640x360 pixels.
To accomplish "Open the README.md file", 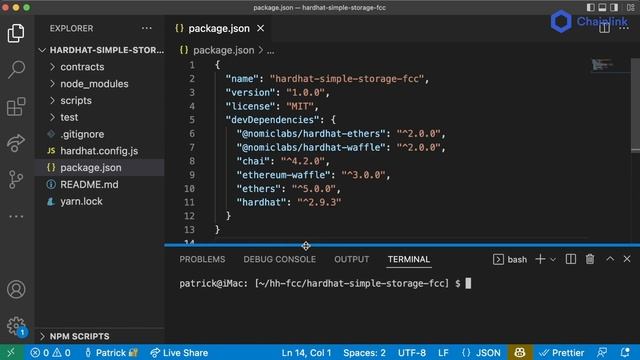I will tap(100, 184).
